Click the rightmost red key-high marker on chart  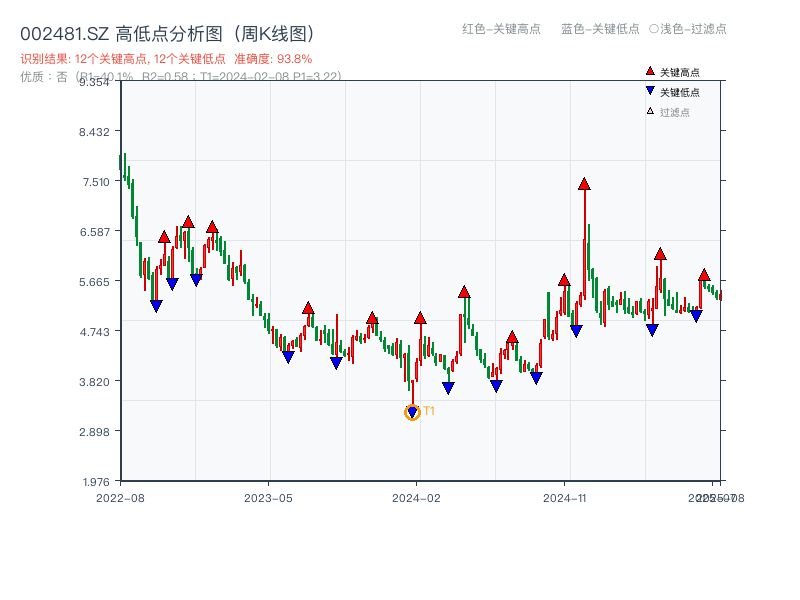[x=704, y=275]
